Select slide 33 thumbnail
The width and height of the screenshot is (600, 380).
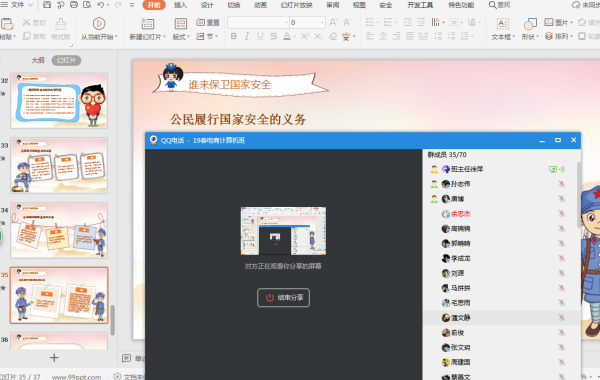pos(59,165)
